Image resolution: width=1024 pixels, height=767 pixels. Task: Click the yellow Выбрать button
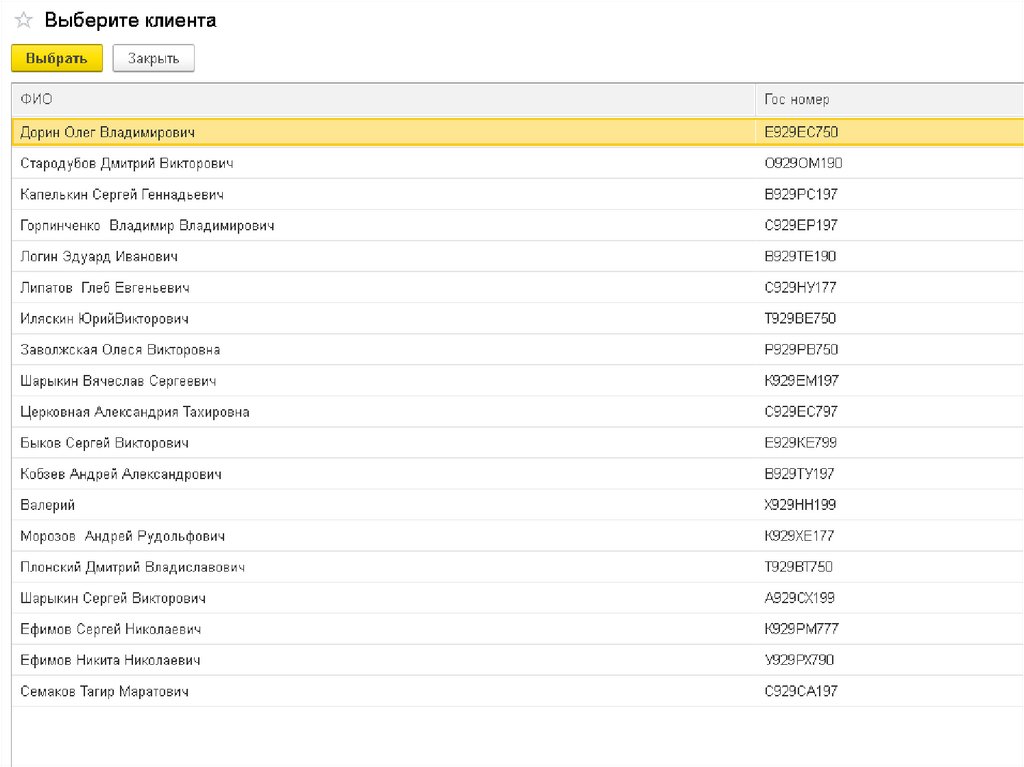tap(56, 59)
